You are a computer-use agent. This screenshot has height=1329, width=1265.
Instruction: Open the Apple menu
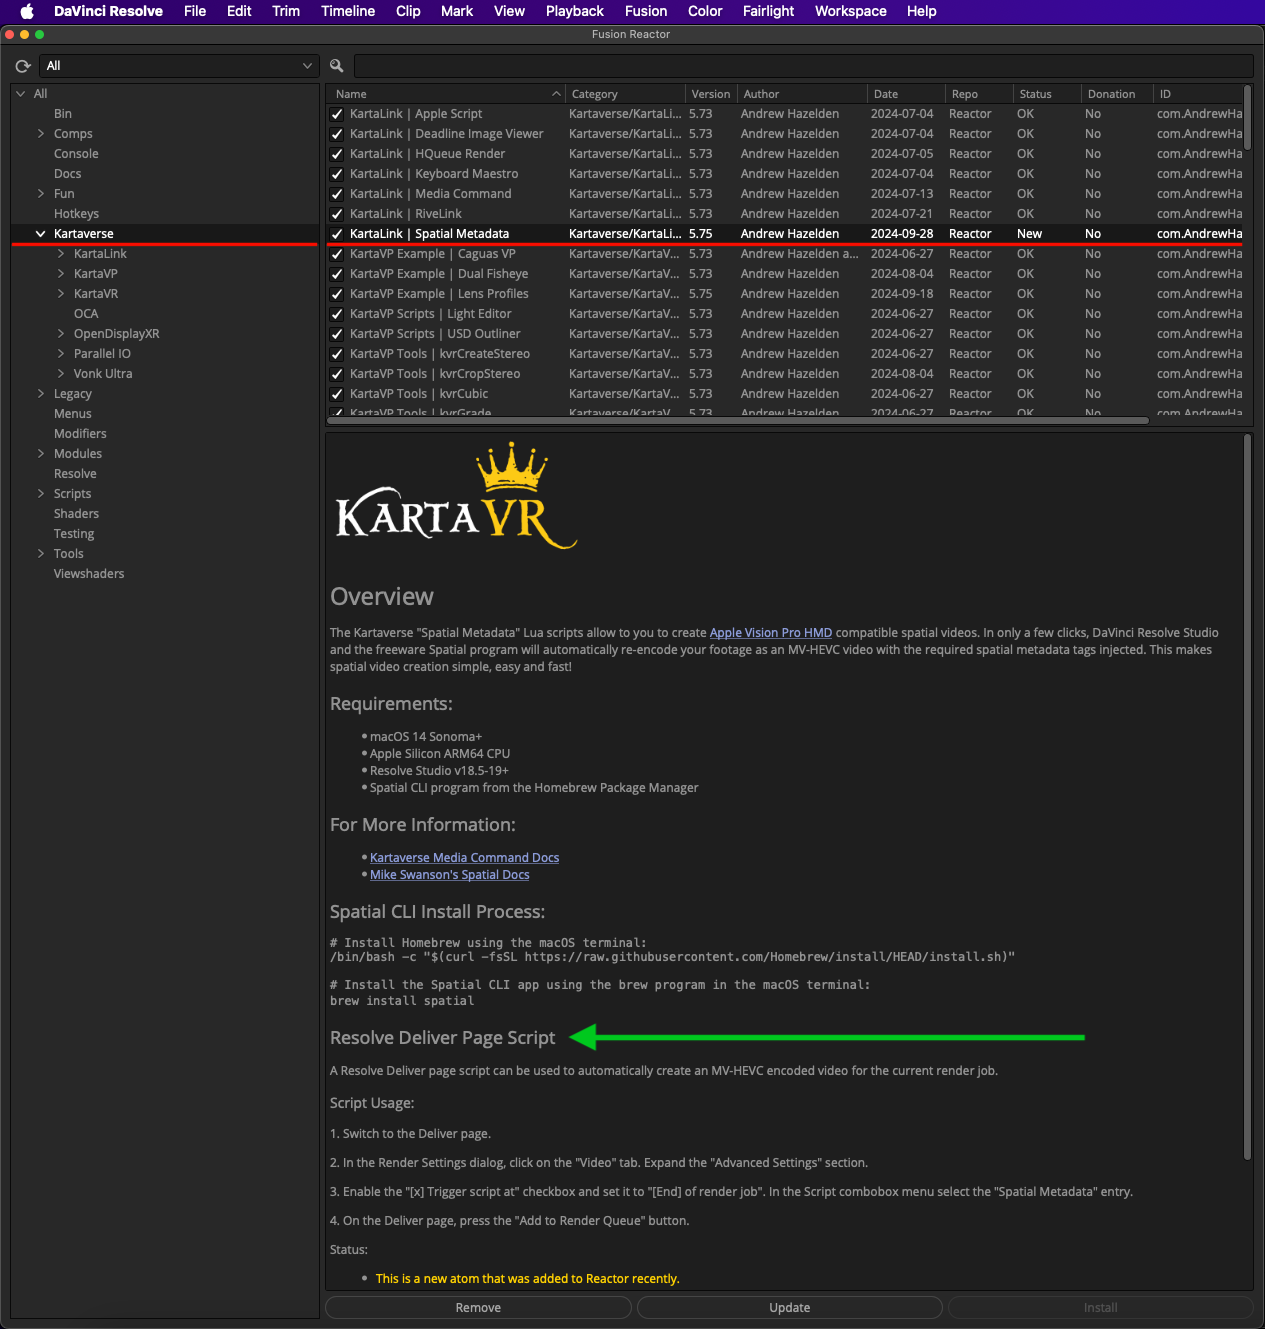(x=27, y=11)
